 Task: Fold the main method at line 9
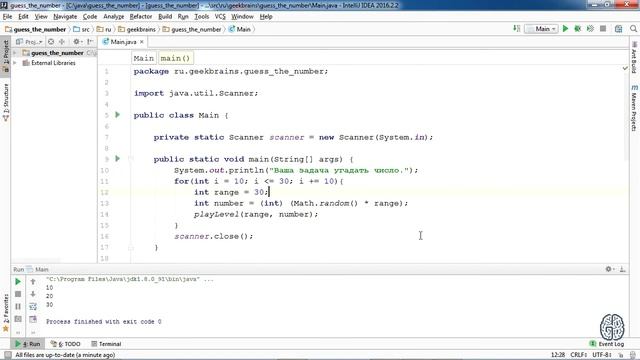131,159
